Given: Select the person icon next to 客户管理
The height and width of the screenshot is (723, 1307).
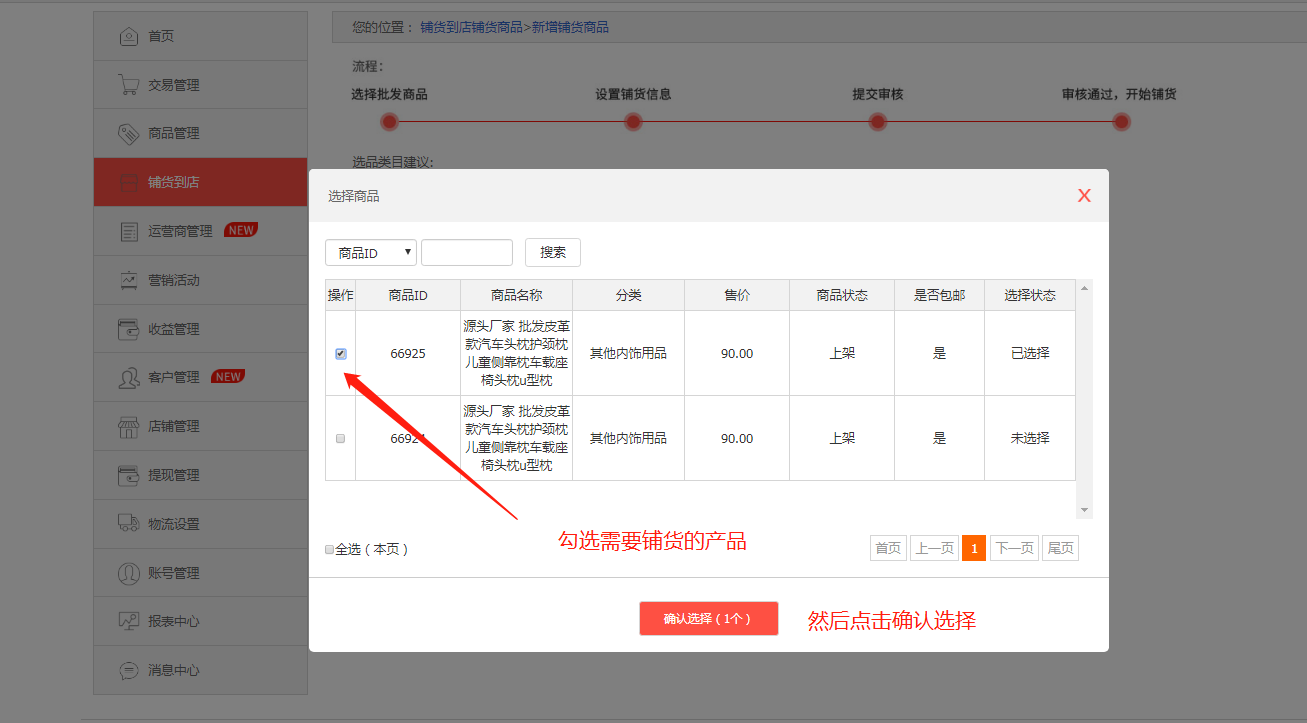Looking at the screenshot, I should coord(128,377).
